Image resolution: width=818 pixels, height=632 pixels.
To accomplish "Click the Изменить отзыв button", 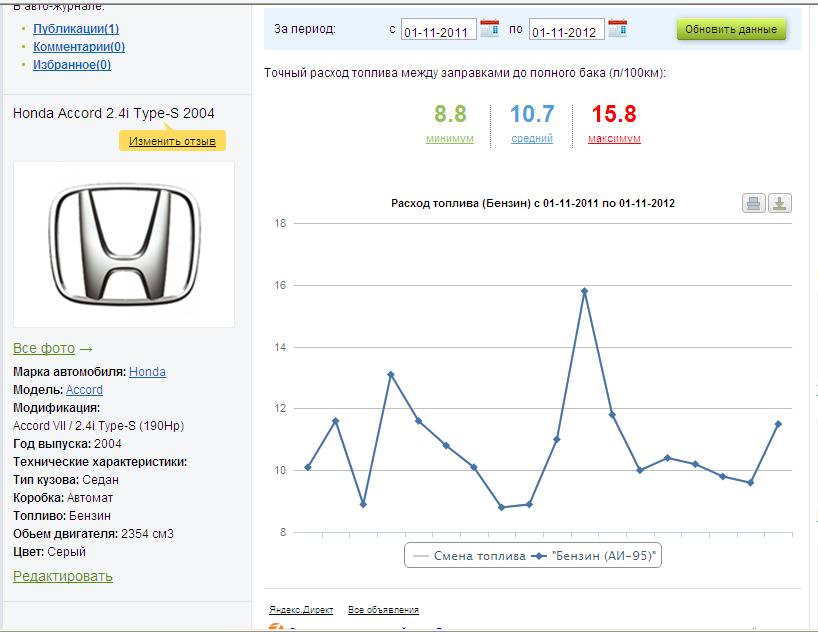I will coord(172,141).
